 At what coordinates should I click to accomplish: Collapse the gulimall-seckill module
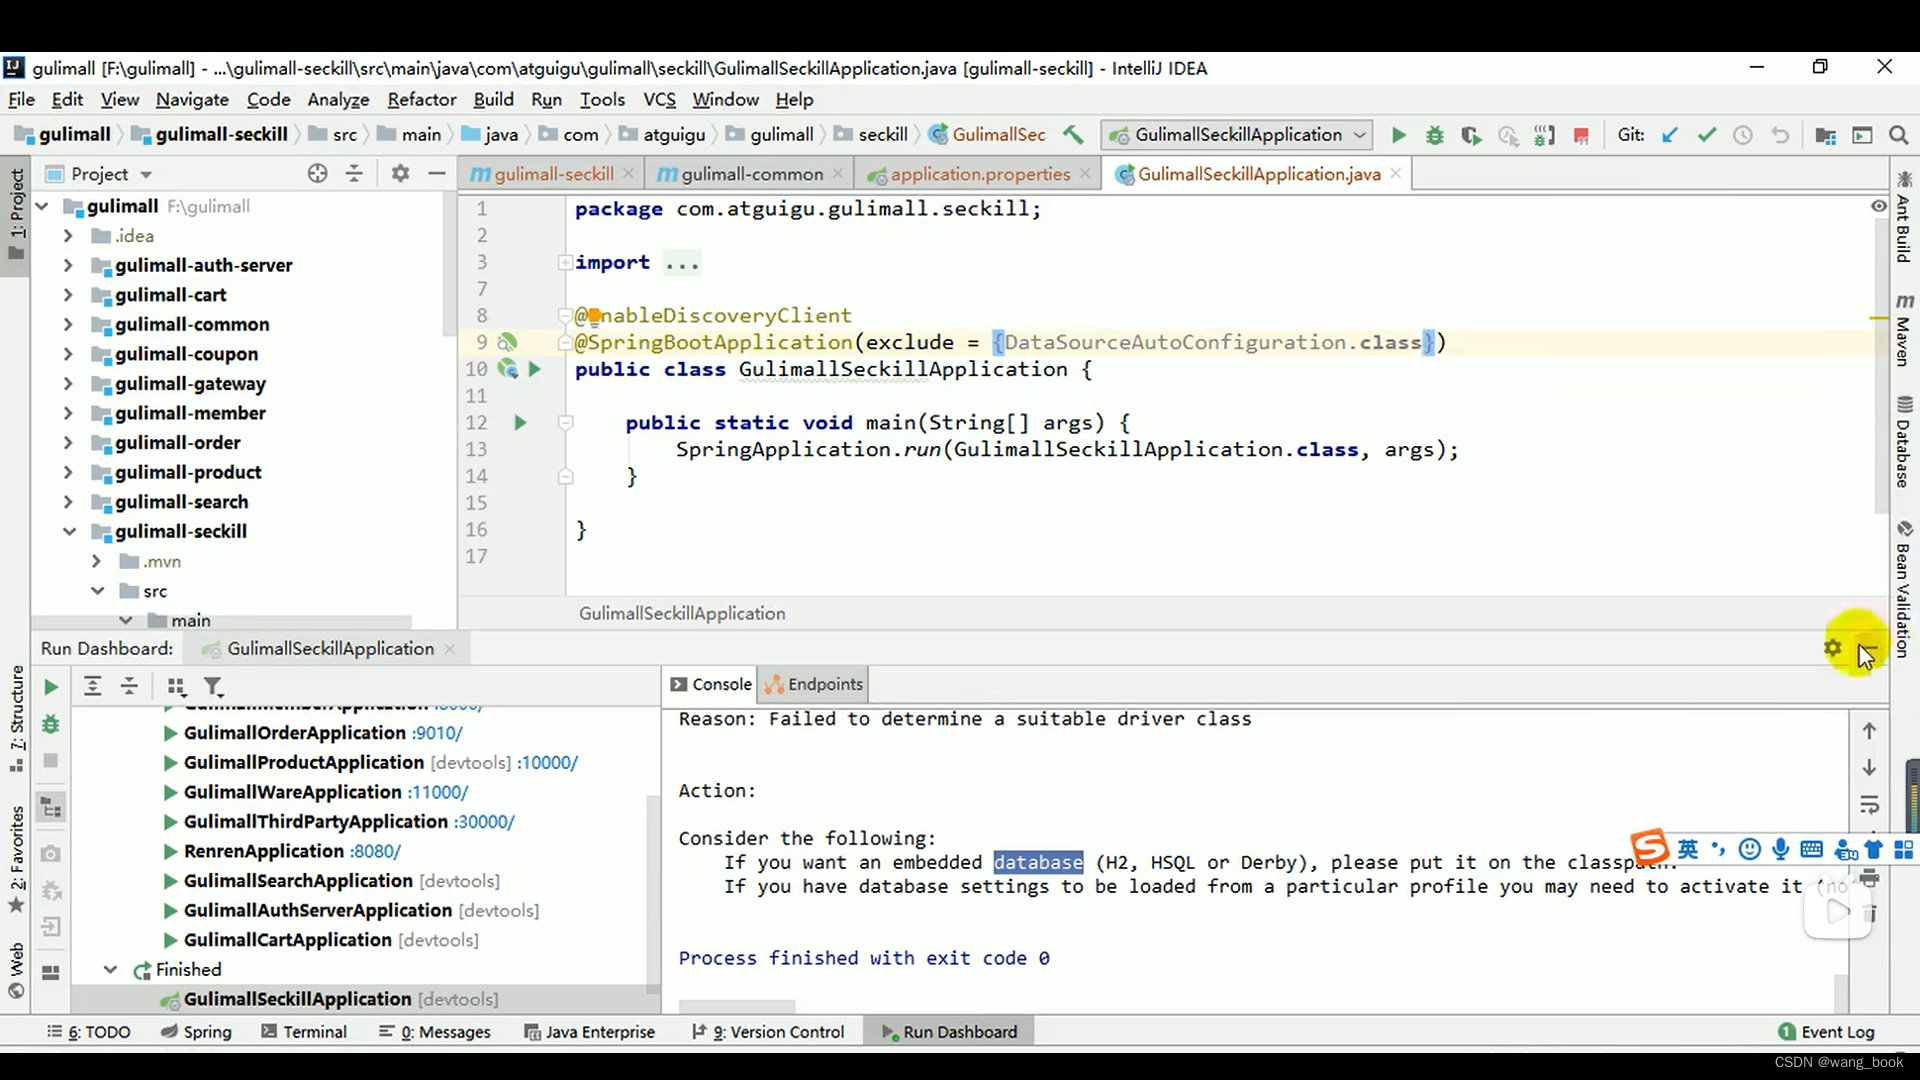68,531
